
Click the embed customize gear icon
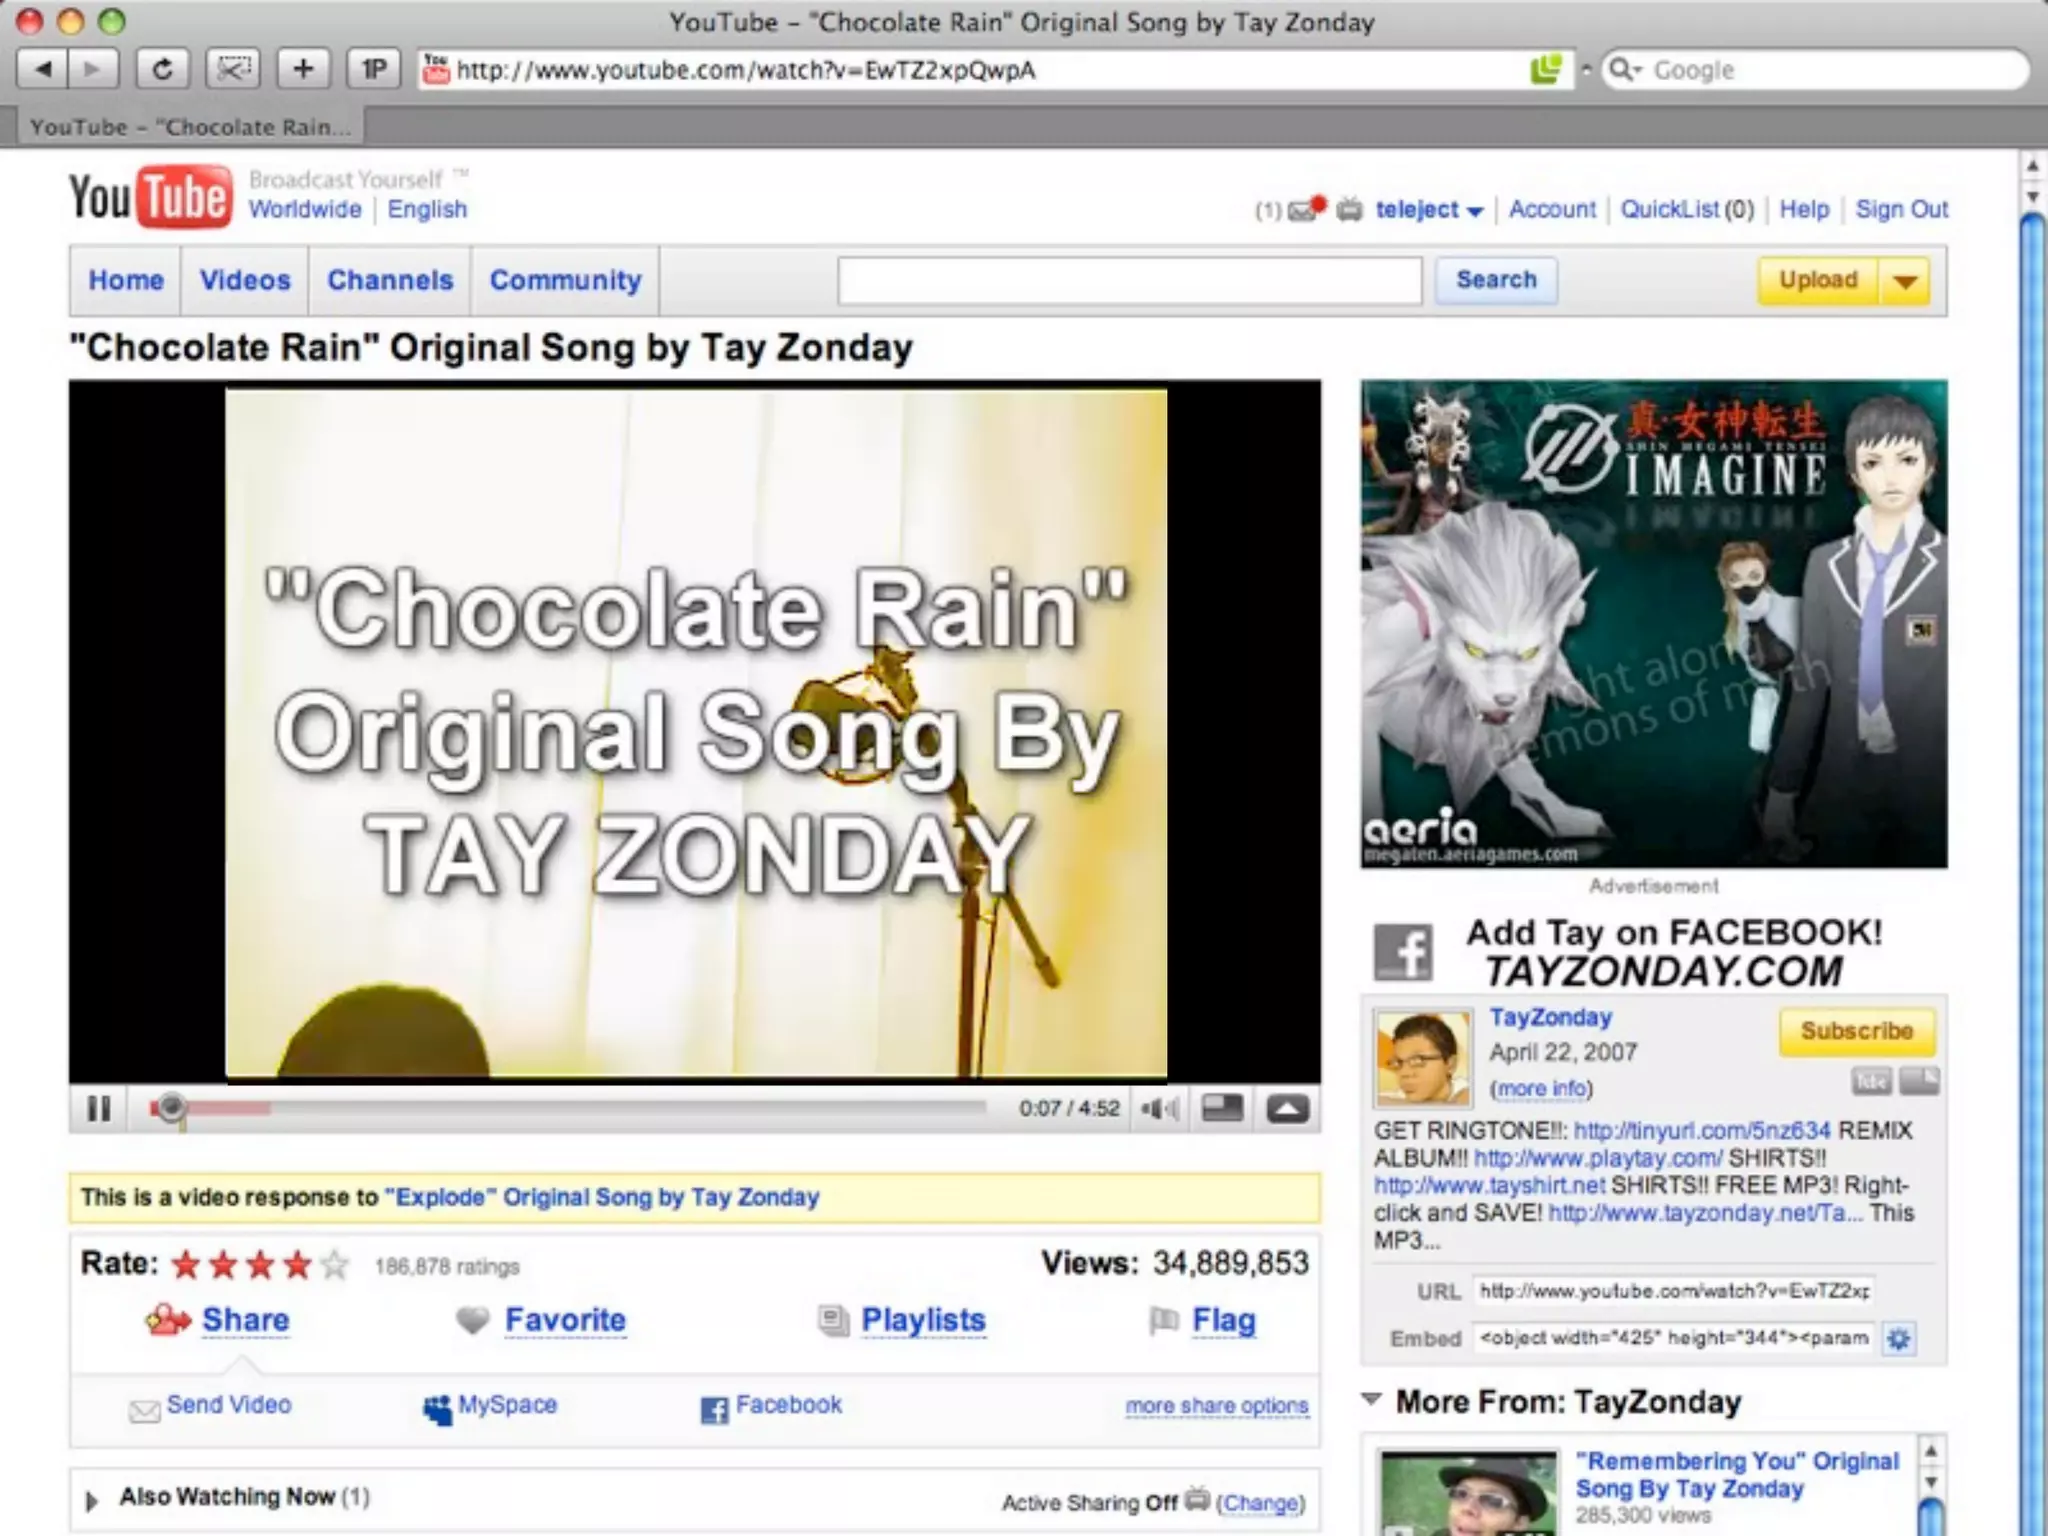pyautogui.click(x=1898, y=1338)
